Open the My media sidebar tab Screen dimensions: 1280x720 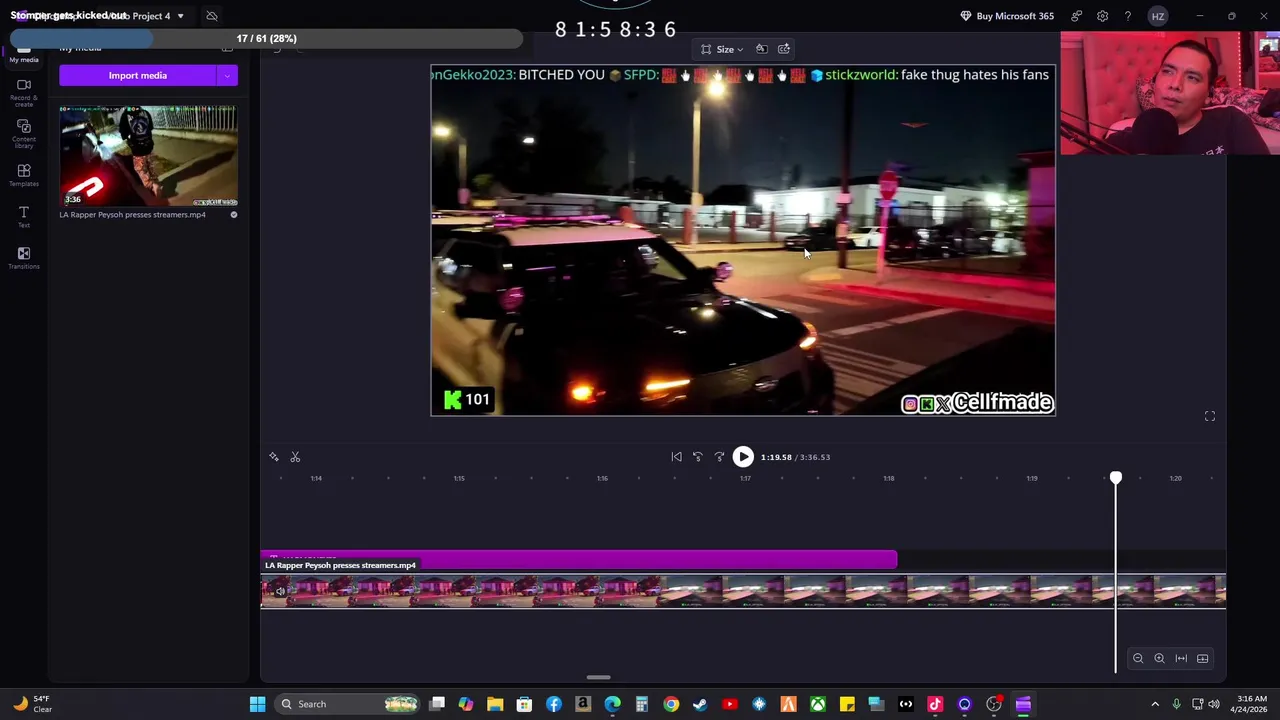click(x=24, y=54)
